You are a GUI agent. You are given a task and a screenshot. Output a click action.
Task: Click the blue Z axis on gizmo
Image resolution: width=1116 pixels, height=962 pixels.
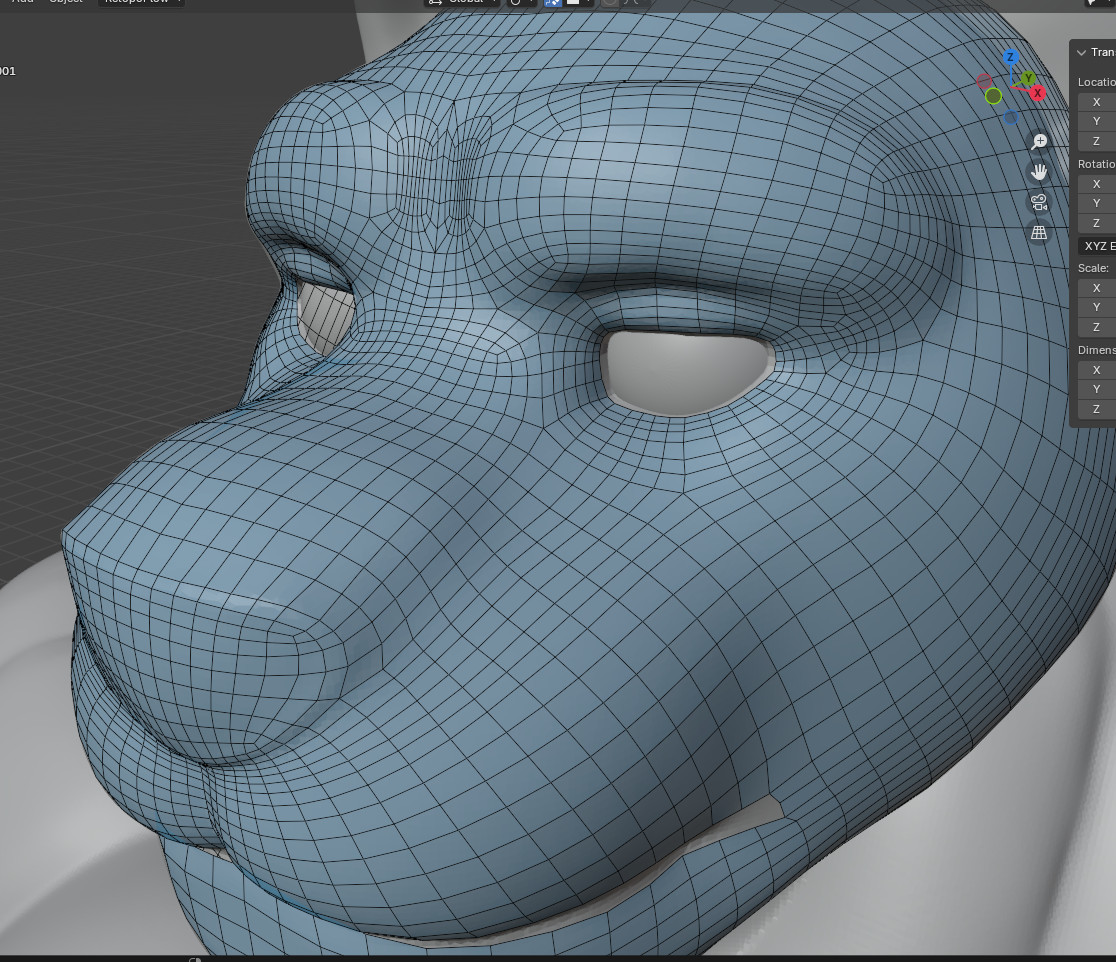1011,58
